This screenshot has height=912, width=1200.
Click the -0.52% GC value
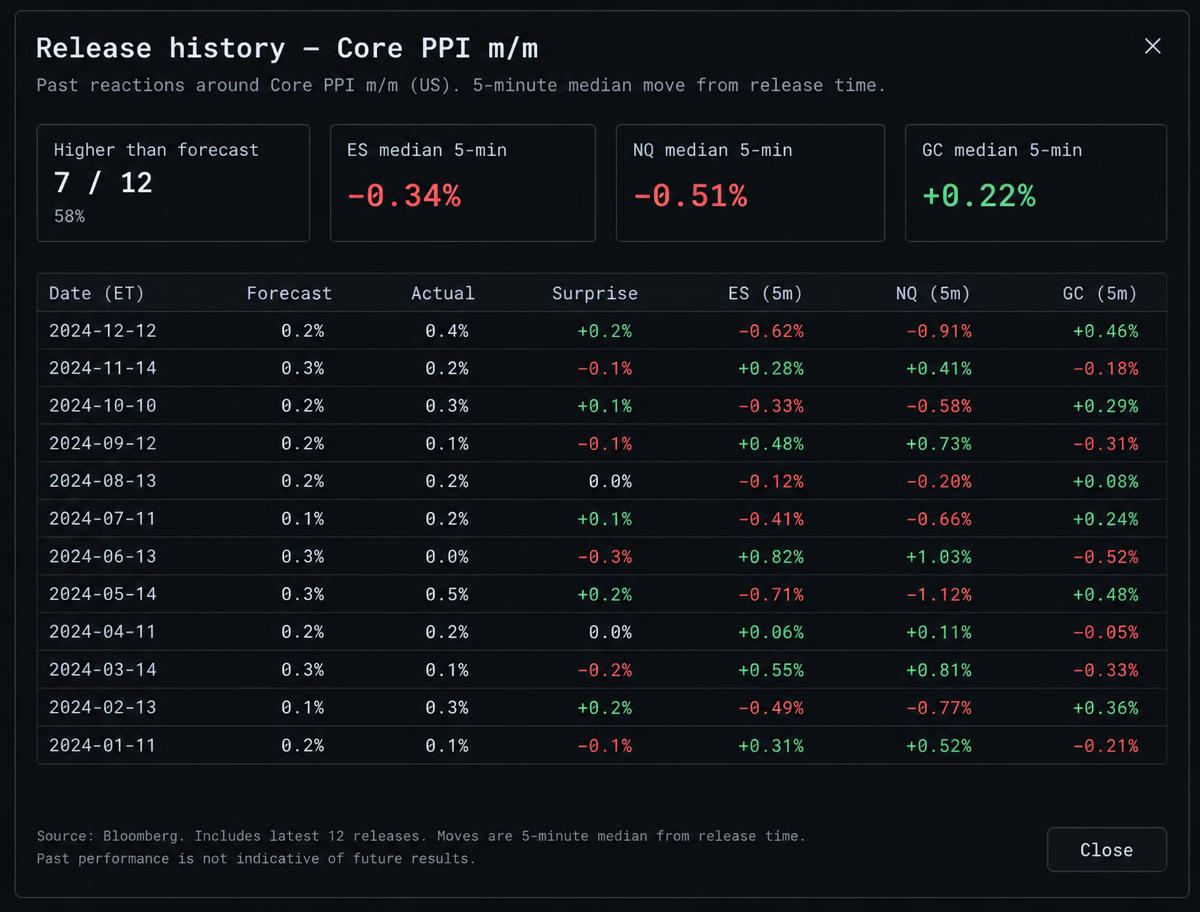[1105, 557]
